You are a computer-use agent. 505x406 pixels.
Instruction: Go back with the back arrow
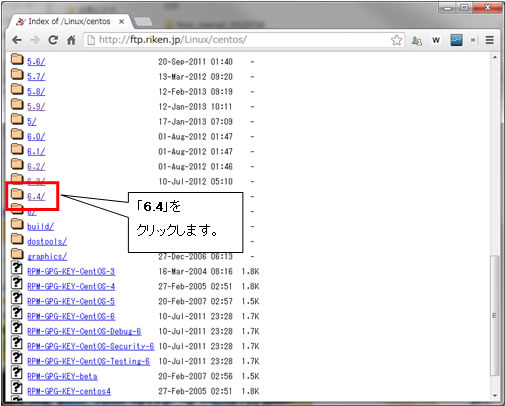[17, 40]
